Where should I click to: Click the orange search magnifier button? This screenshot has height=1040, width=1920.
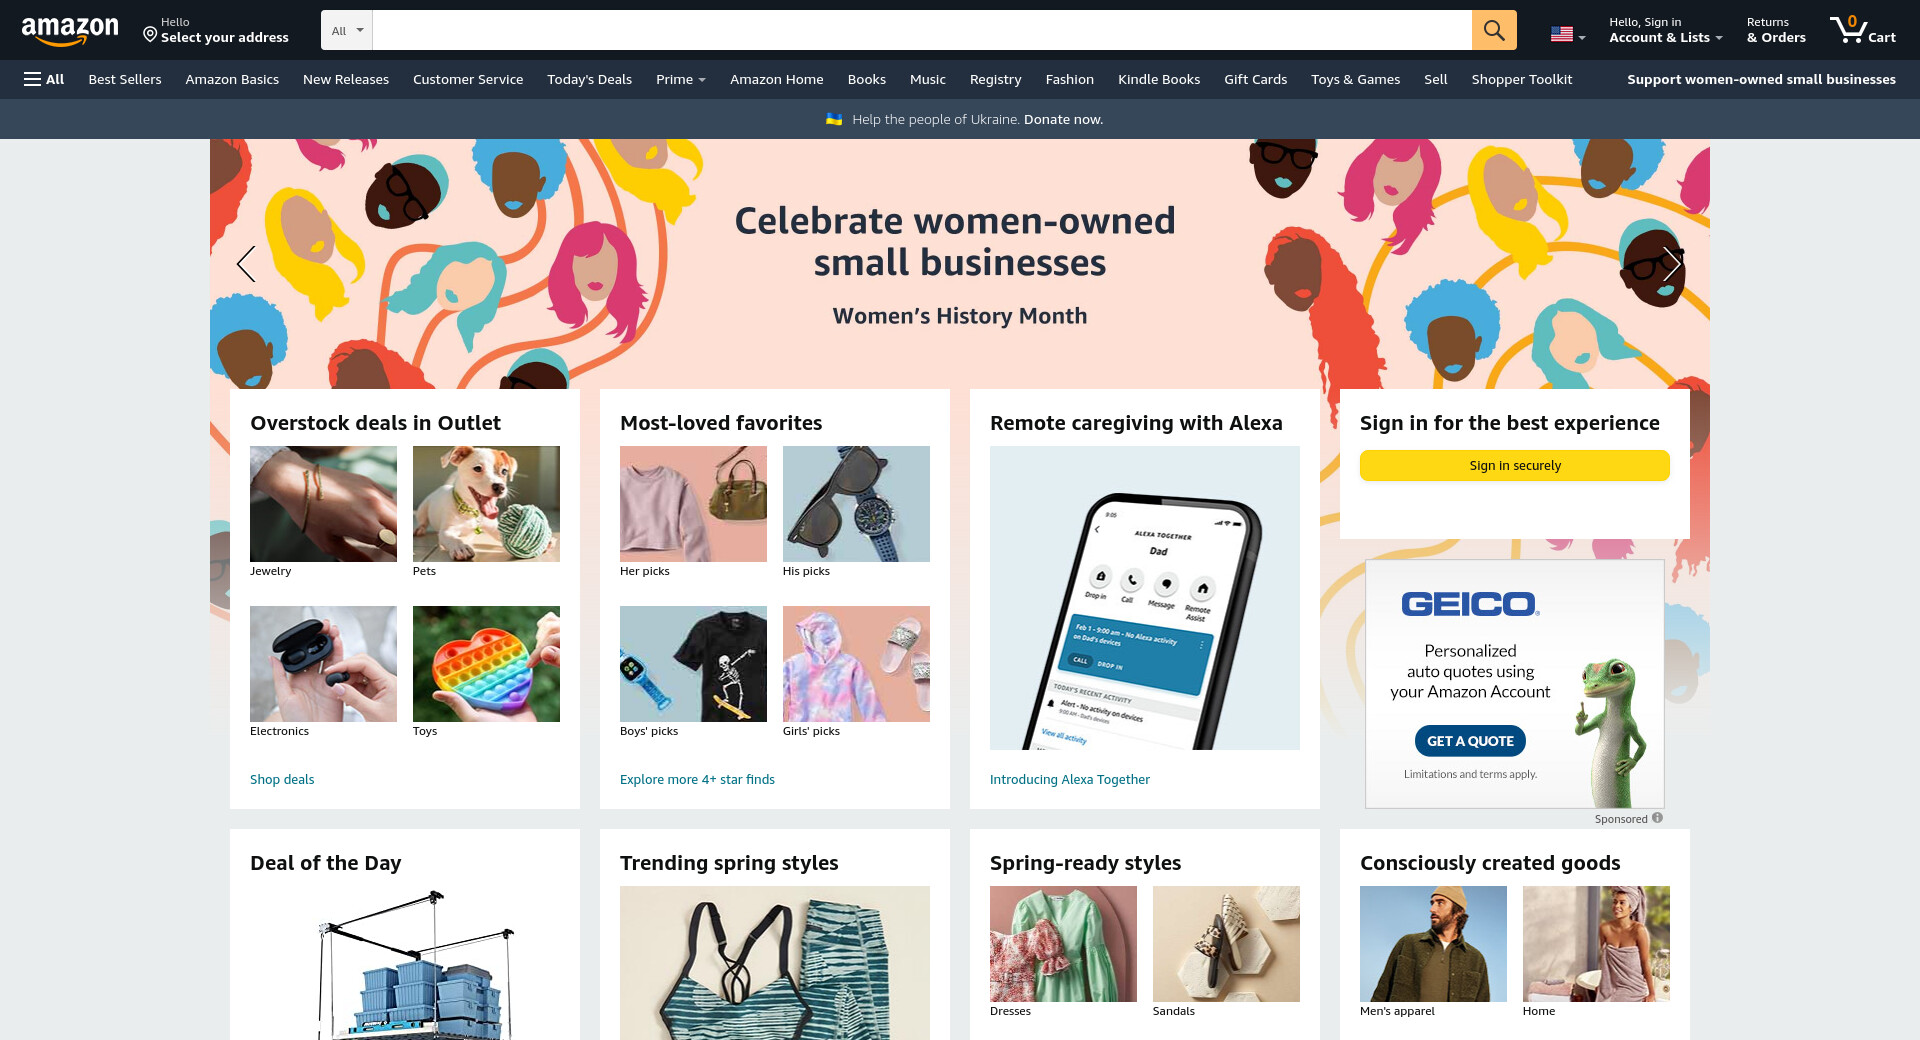pyautogui.click(x=1494, y=30)
